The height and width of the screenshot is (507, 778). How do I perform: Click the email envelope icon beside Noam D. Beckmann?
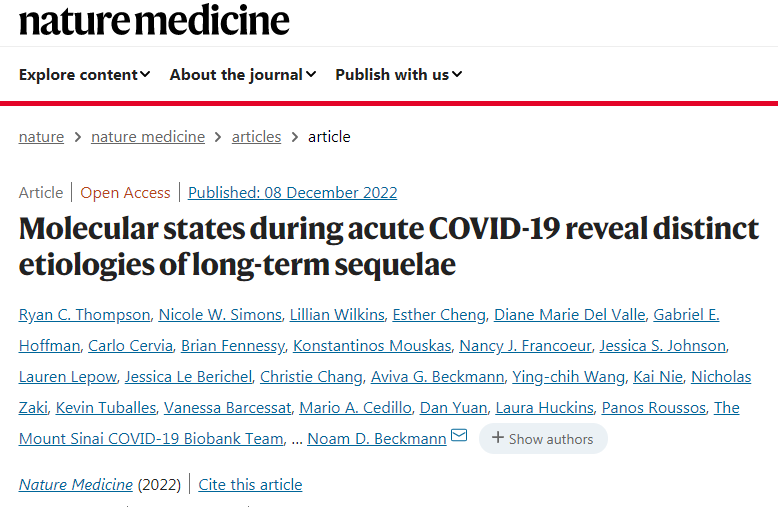coord(459,436)
